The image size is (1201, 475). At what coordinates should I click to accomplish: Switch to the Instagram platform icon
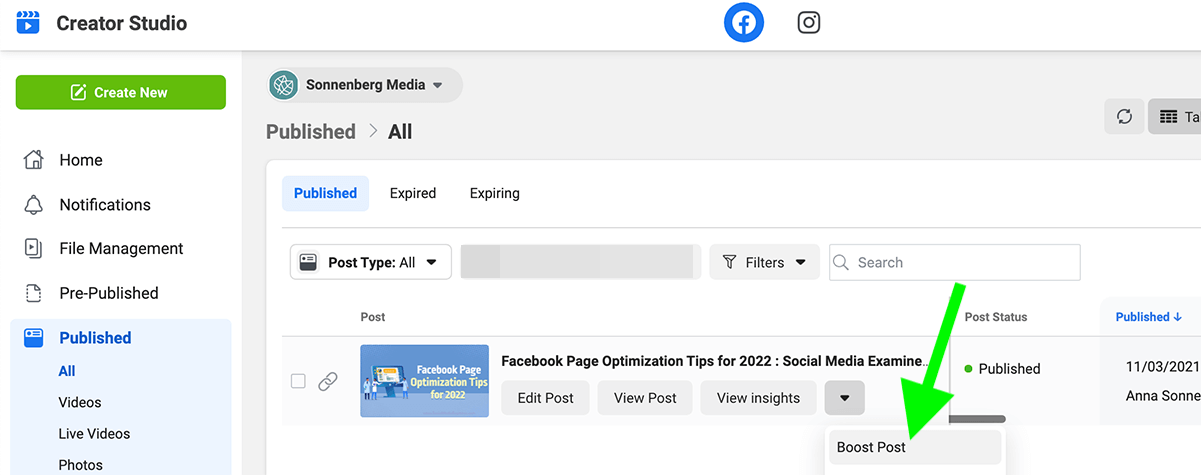pyautogui.click(x=809, y=23)
